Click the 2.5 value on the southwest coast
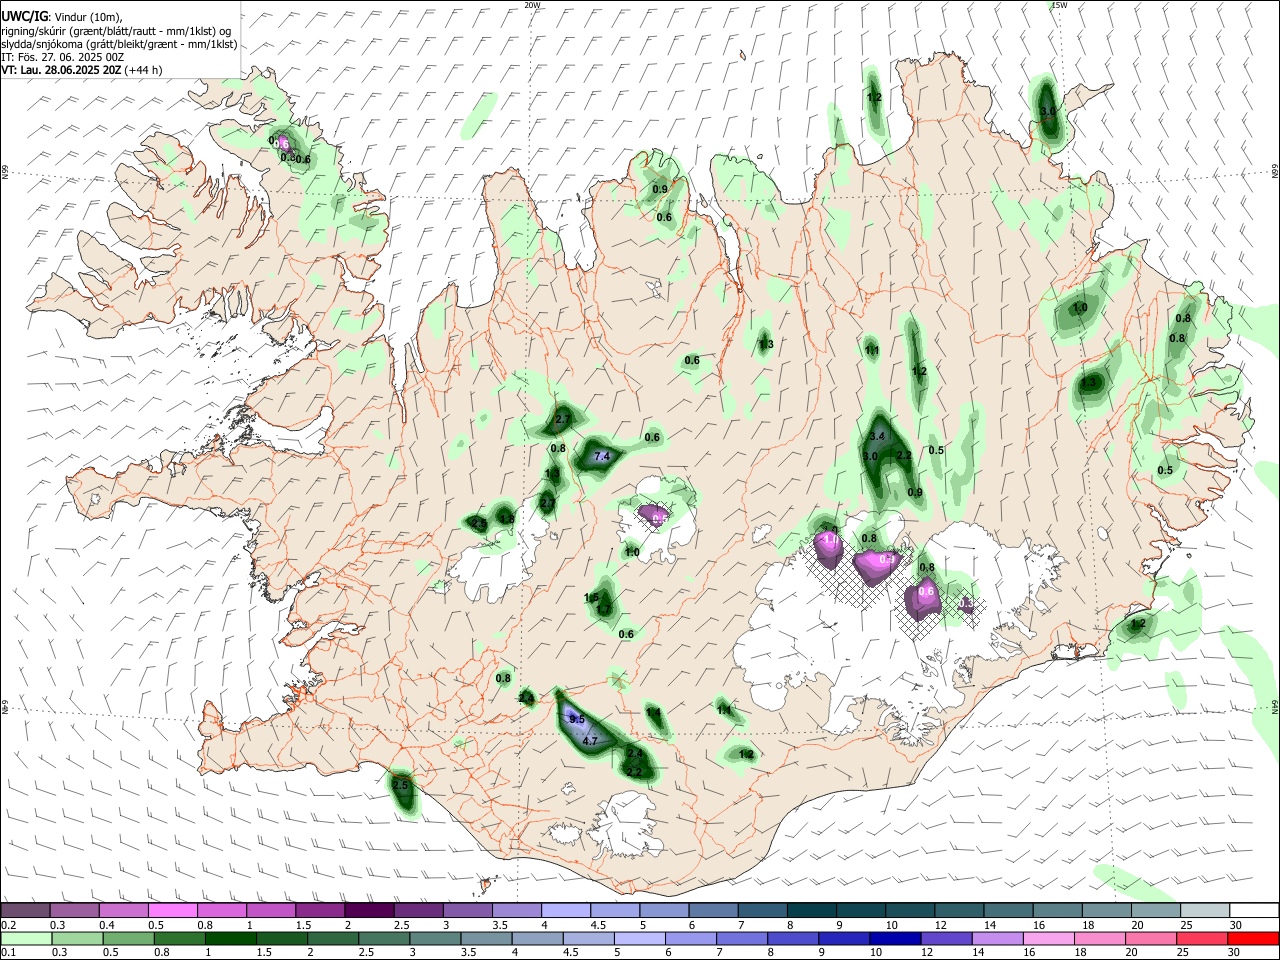The height and width of the screenshot is (960, 1280). (x=401, y=786)
